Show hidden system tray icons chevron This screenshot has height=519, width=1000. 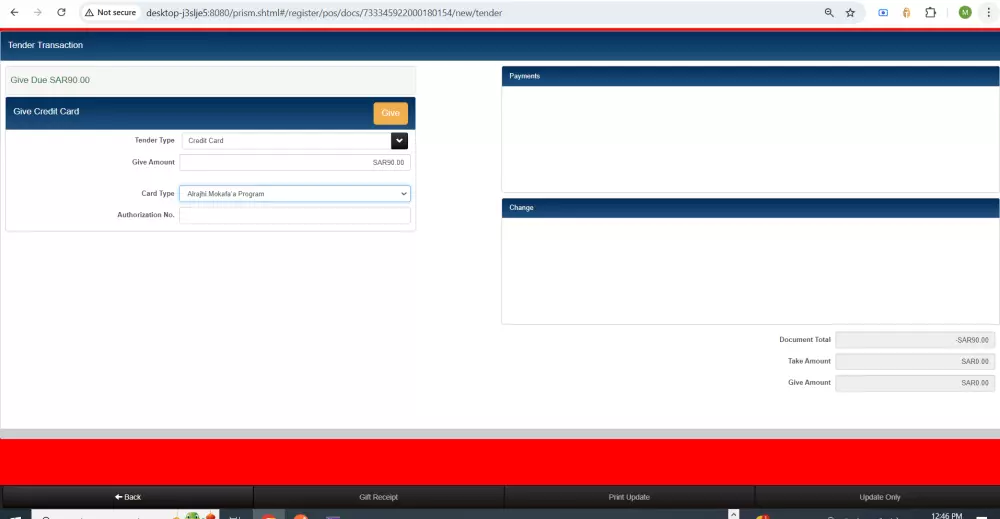click(x=733, y=514)
